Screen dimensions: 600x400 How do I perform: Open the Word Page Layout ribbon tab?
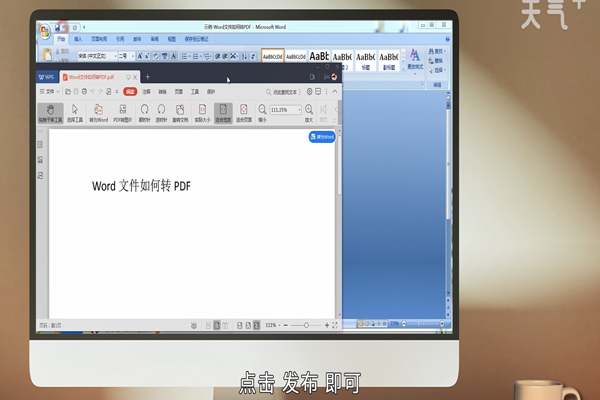99,39
